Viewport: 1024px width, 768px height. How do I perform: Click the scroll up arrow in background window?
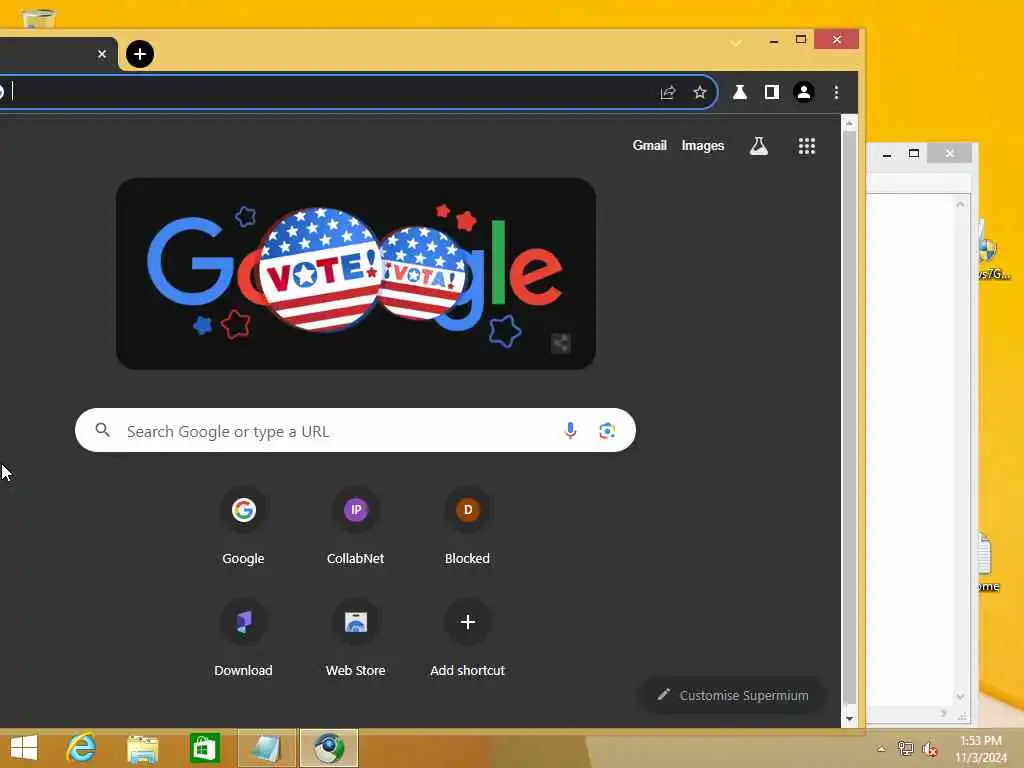coord(960,204)
